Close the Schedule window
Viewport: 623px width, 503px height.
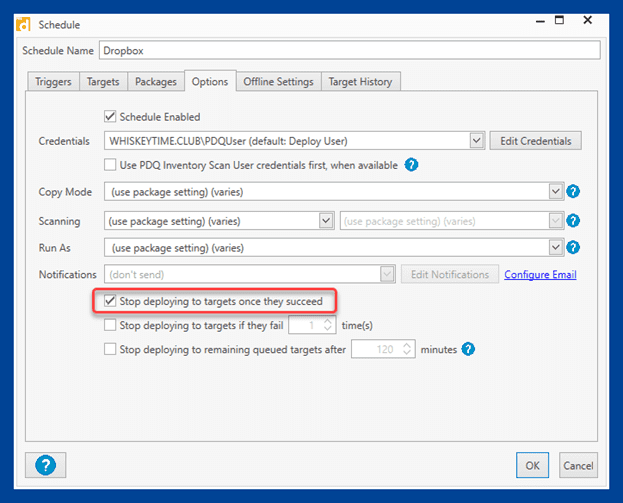[588, 20]
